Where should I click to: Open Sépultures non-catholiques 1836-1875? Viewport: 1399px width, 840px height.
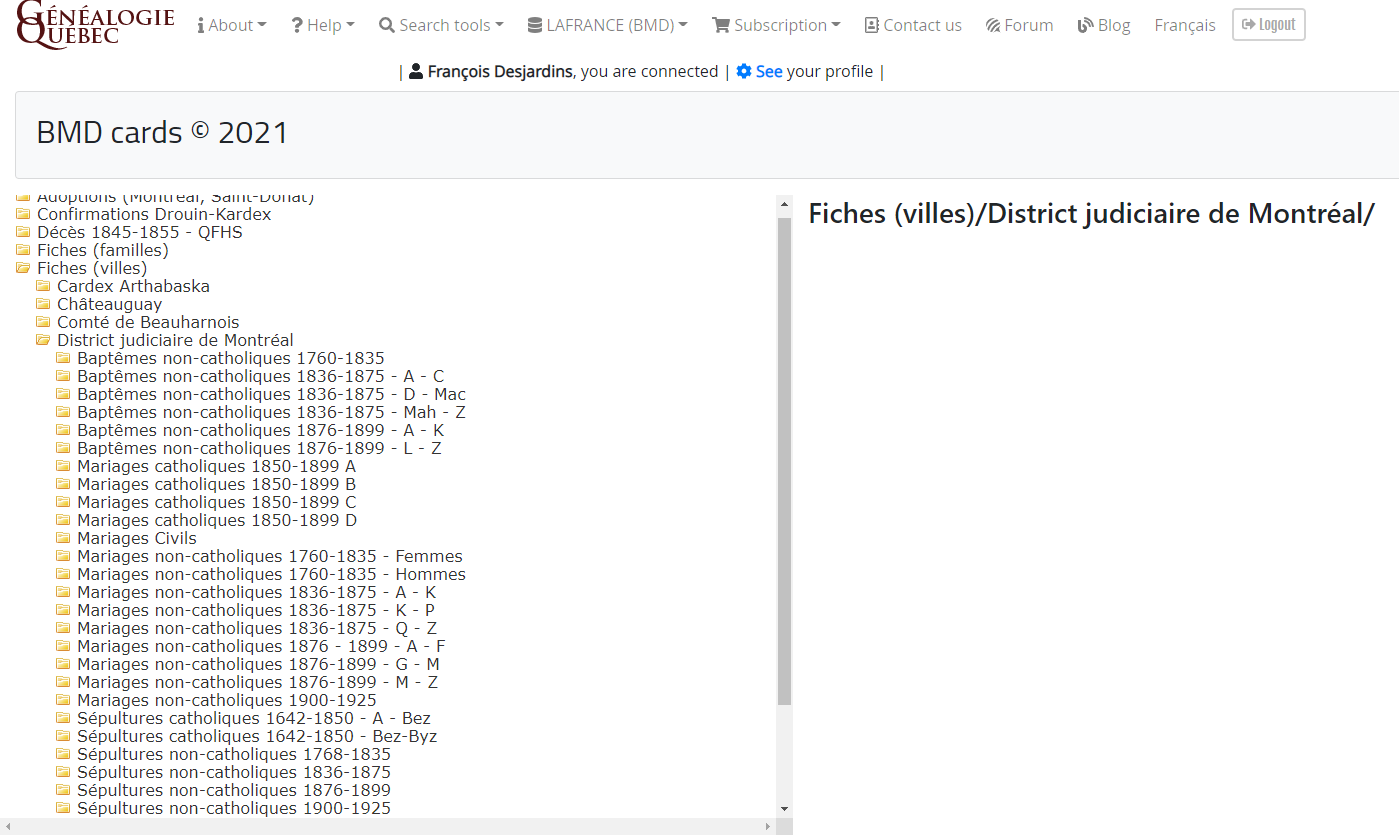234,772
